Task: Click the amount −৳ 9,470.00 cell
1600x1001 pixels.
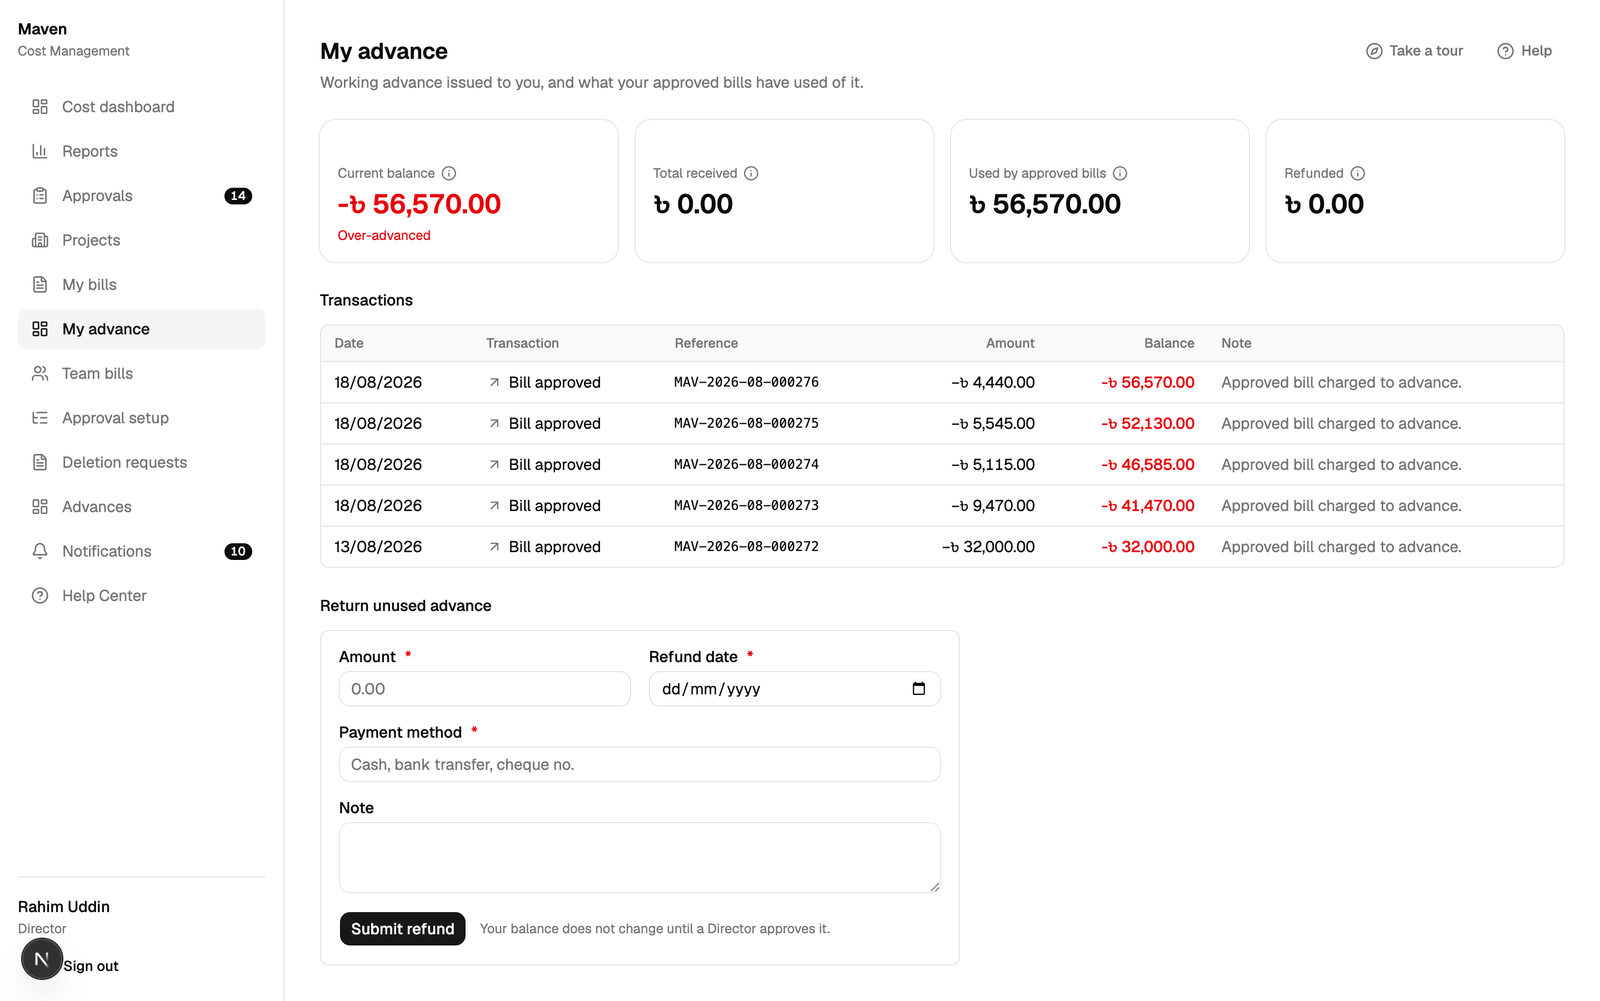Action: [993, 506]
